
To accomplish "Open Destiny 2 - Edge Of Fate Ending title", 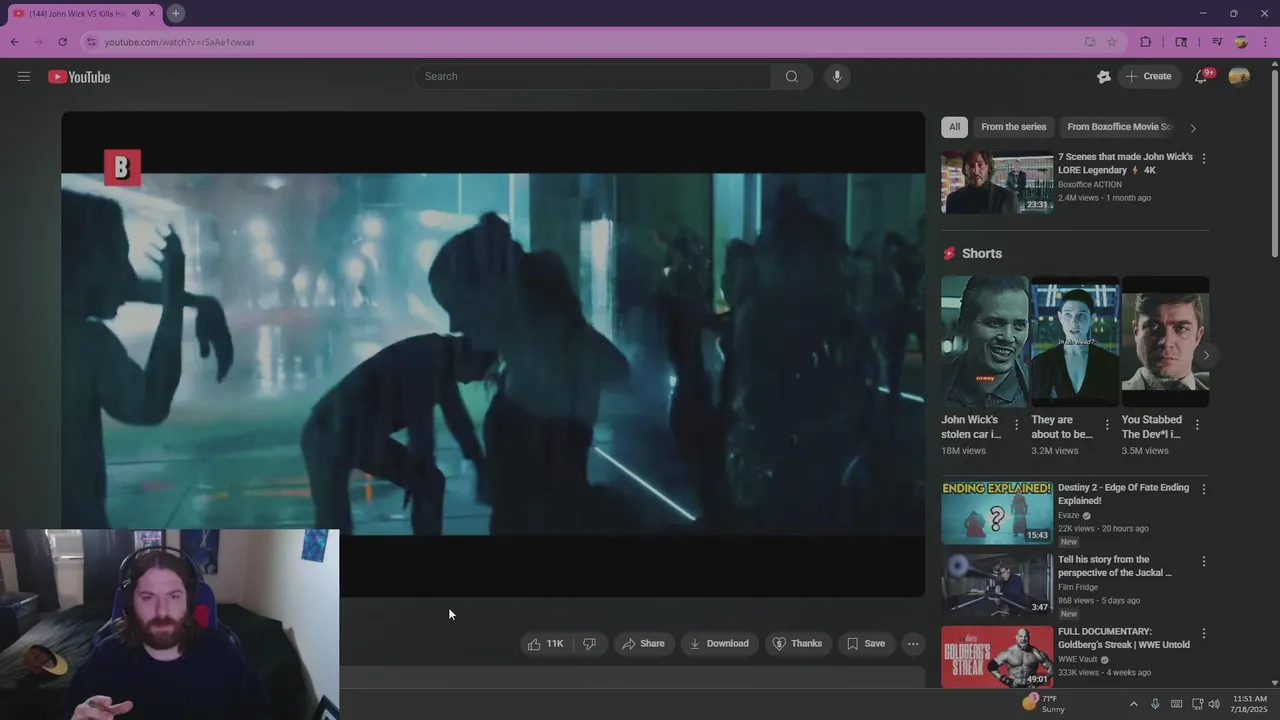I will [x=1123, y=494].
